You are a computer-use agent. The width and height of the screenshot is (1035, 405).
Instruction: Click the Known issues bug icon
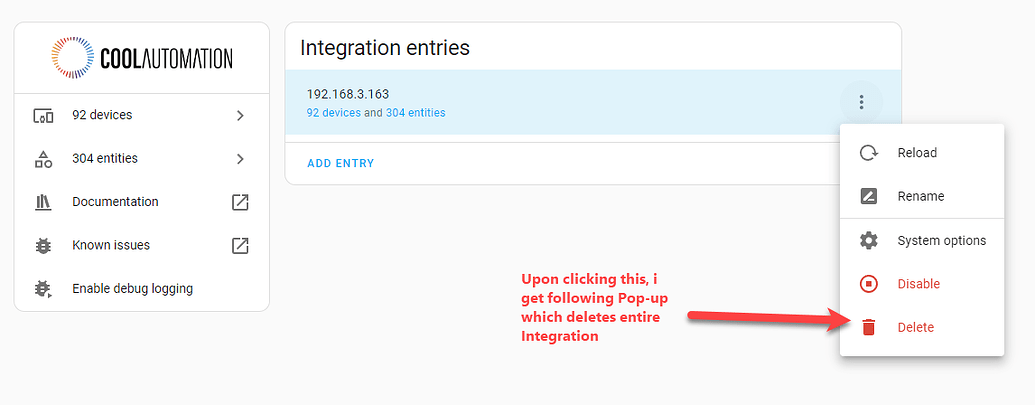coord(43,245)
